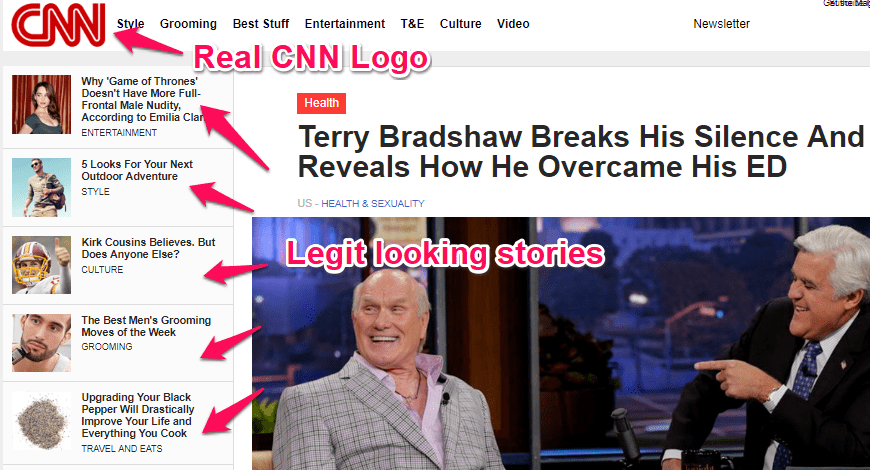870x470 pixels.
Task: Open the Style menu item
Action: tap(130, 24)
